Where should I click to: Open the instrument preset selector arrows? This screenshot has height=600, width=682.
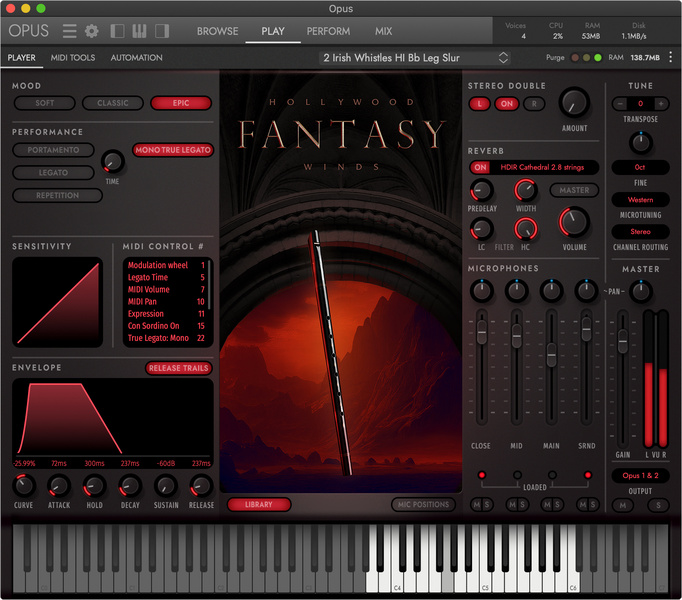click(503, 57)
